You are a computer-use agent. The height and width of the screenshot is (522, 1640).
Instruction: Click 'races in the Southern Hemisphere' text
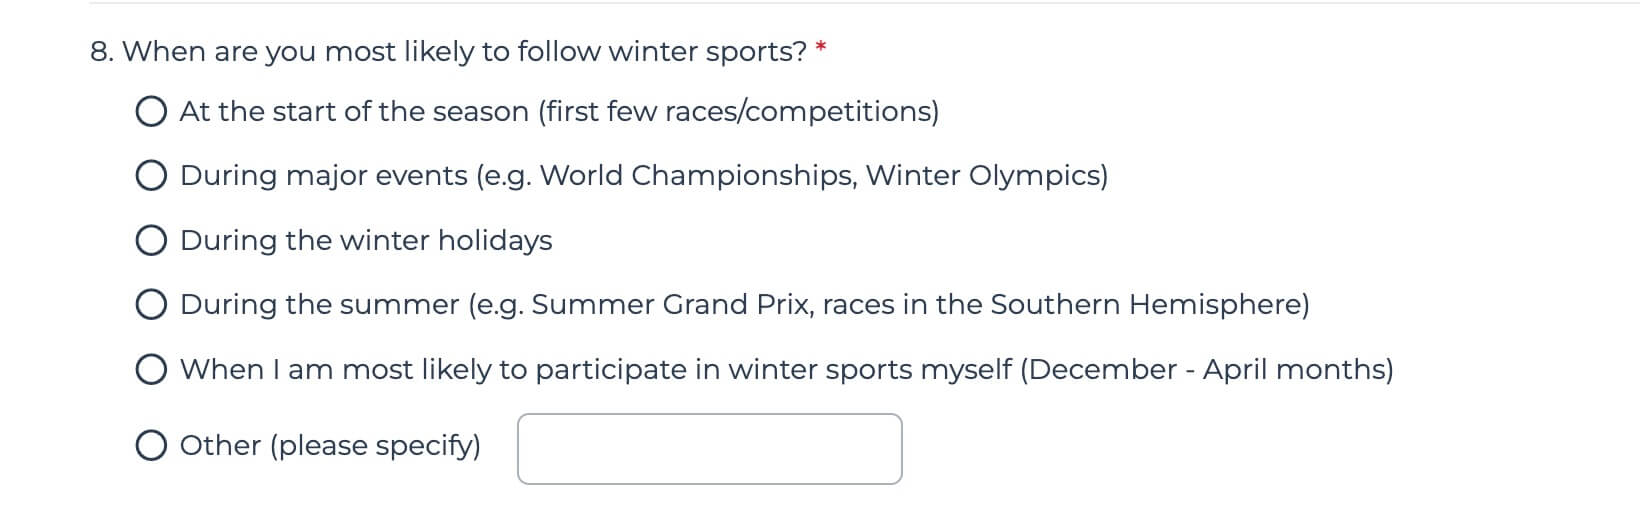[x=1061, y=304]
